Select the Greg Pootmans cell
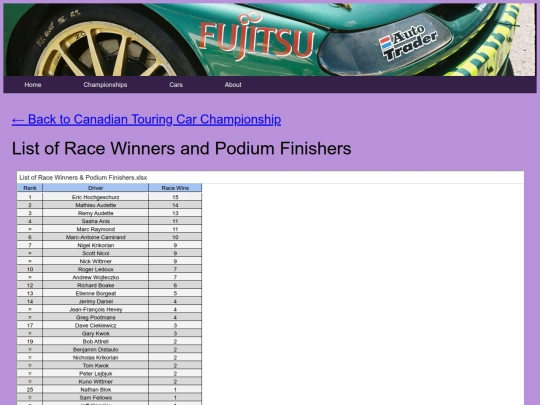 click(x=95, y=317)
